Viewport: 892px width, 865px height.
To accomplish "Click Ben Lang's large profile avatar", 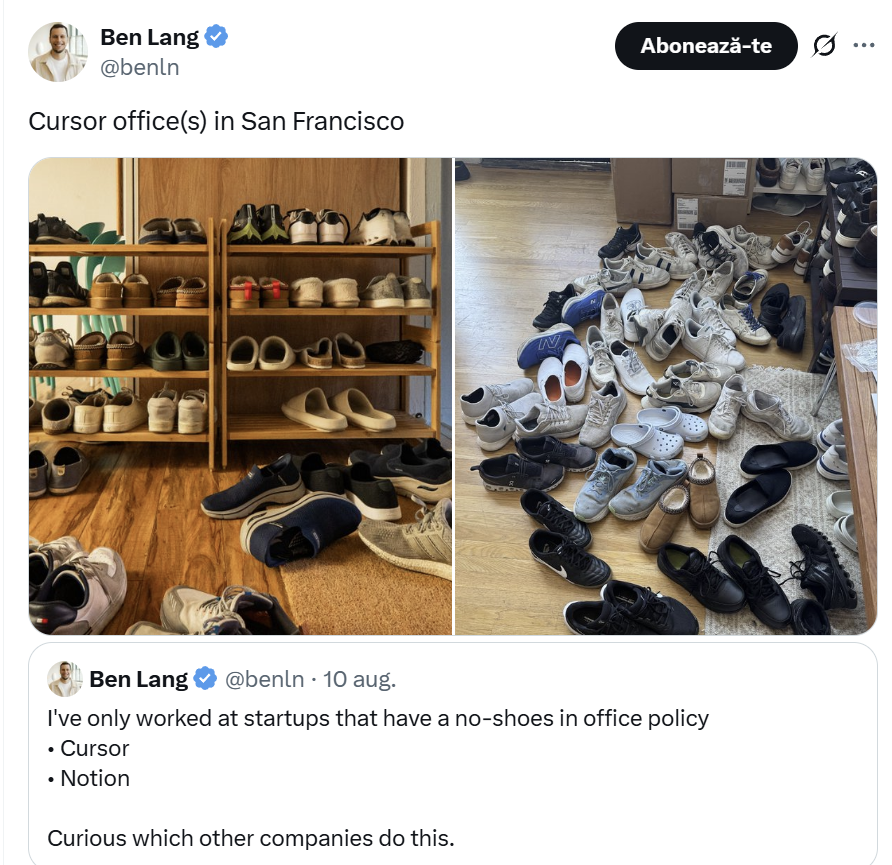I will (58, 51).
